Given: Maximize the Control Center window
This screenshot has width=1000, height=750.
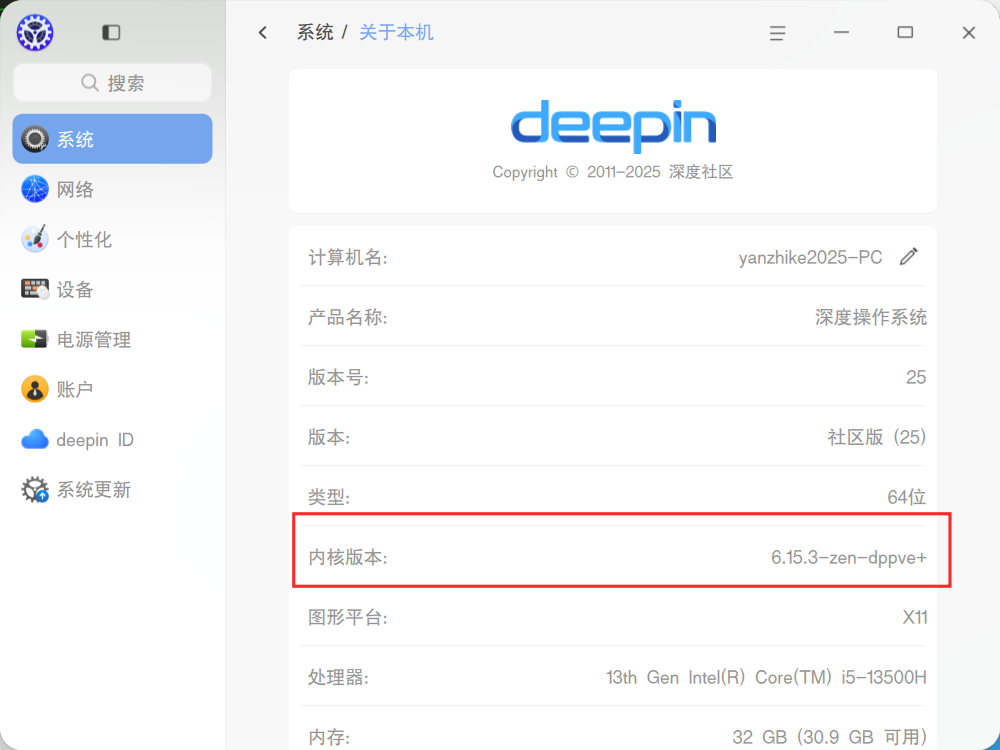Looking at the screenshot, I should coord(905,33).
